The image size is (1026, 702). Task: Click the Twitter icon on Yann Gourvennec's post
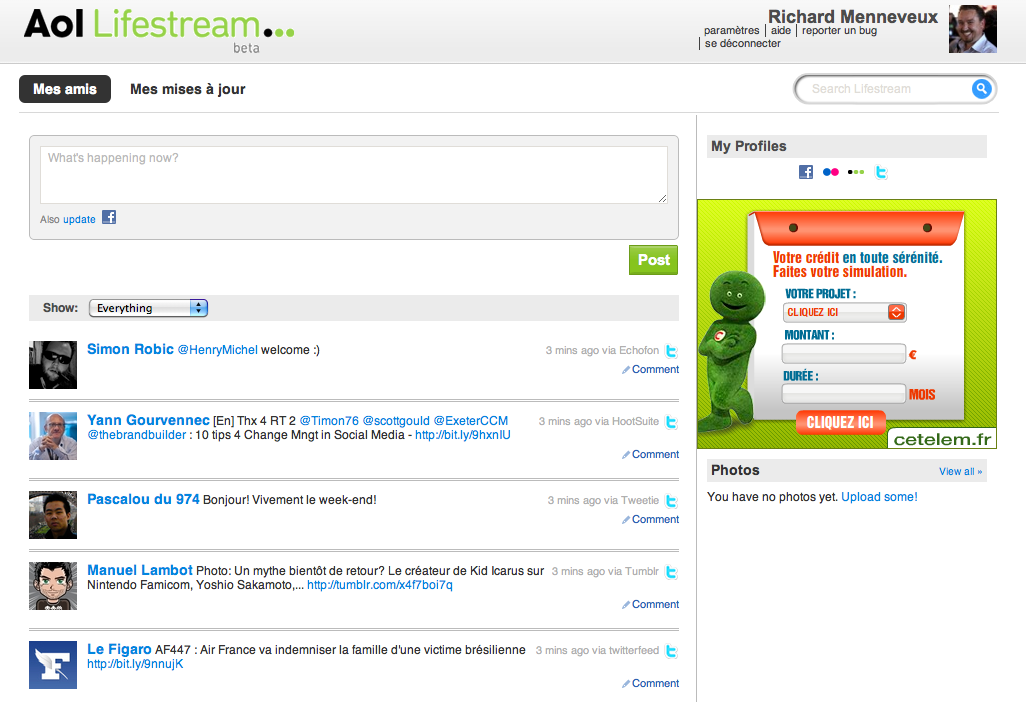click(671, 422)
